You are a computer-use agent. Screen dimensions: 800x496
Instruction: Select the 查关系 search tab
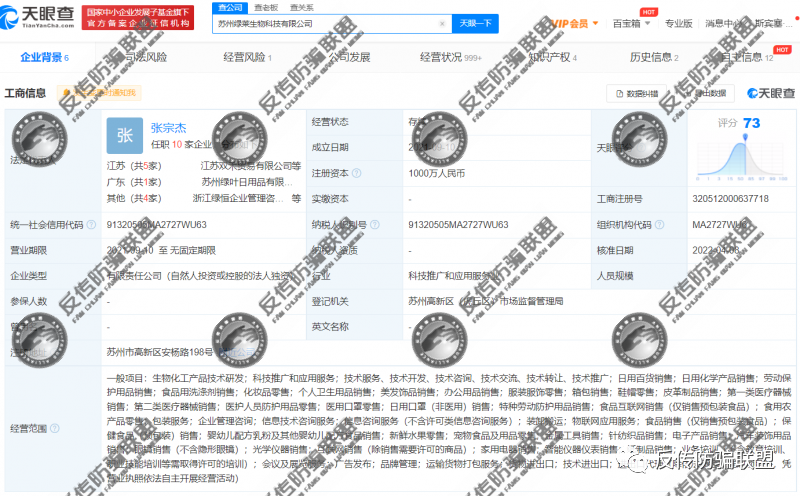[302, 7]
